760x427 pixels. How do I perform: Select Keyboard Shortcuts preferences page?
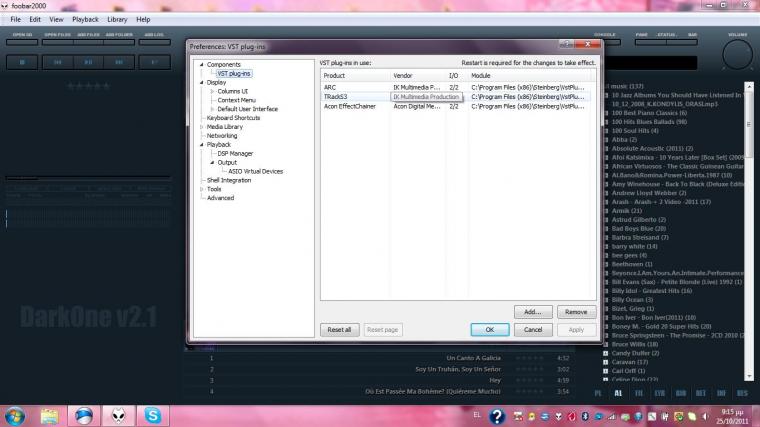pos(233,118)
